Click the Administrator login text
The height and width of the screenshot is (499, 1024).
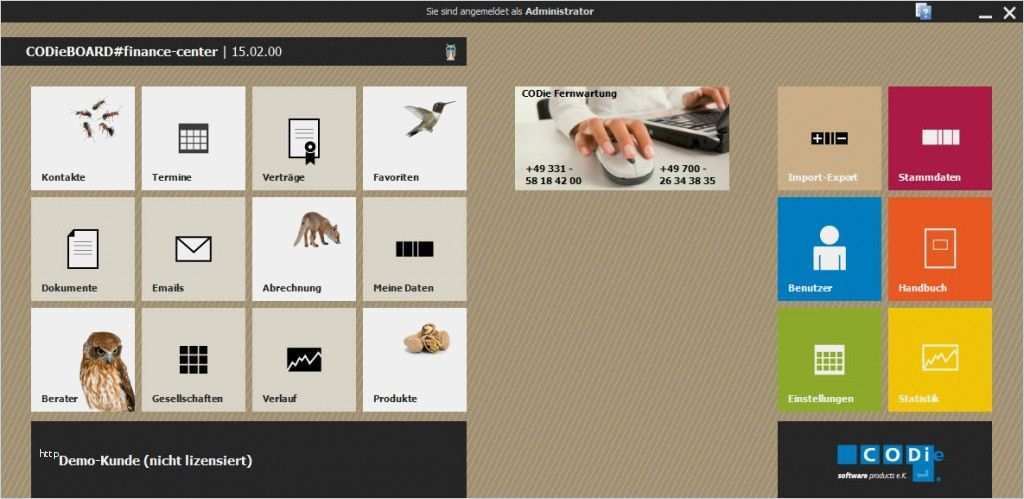(560, 11)
